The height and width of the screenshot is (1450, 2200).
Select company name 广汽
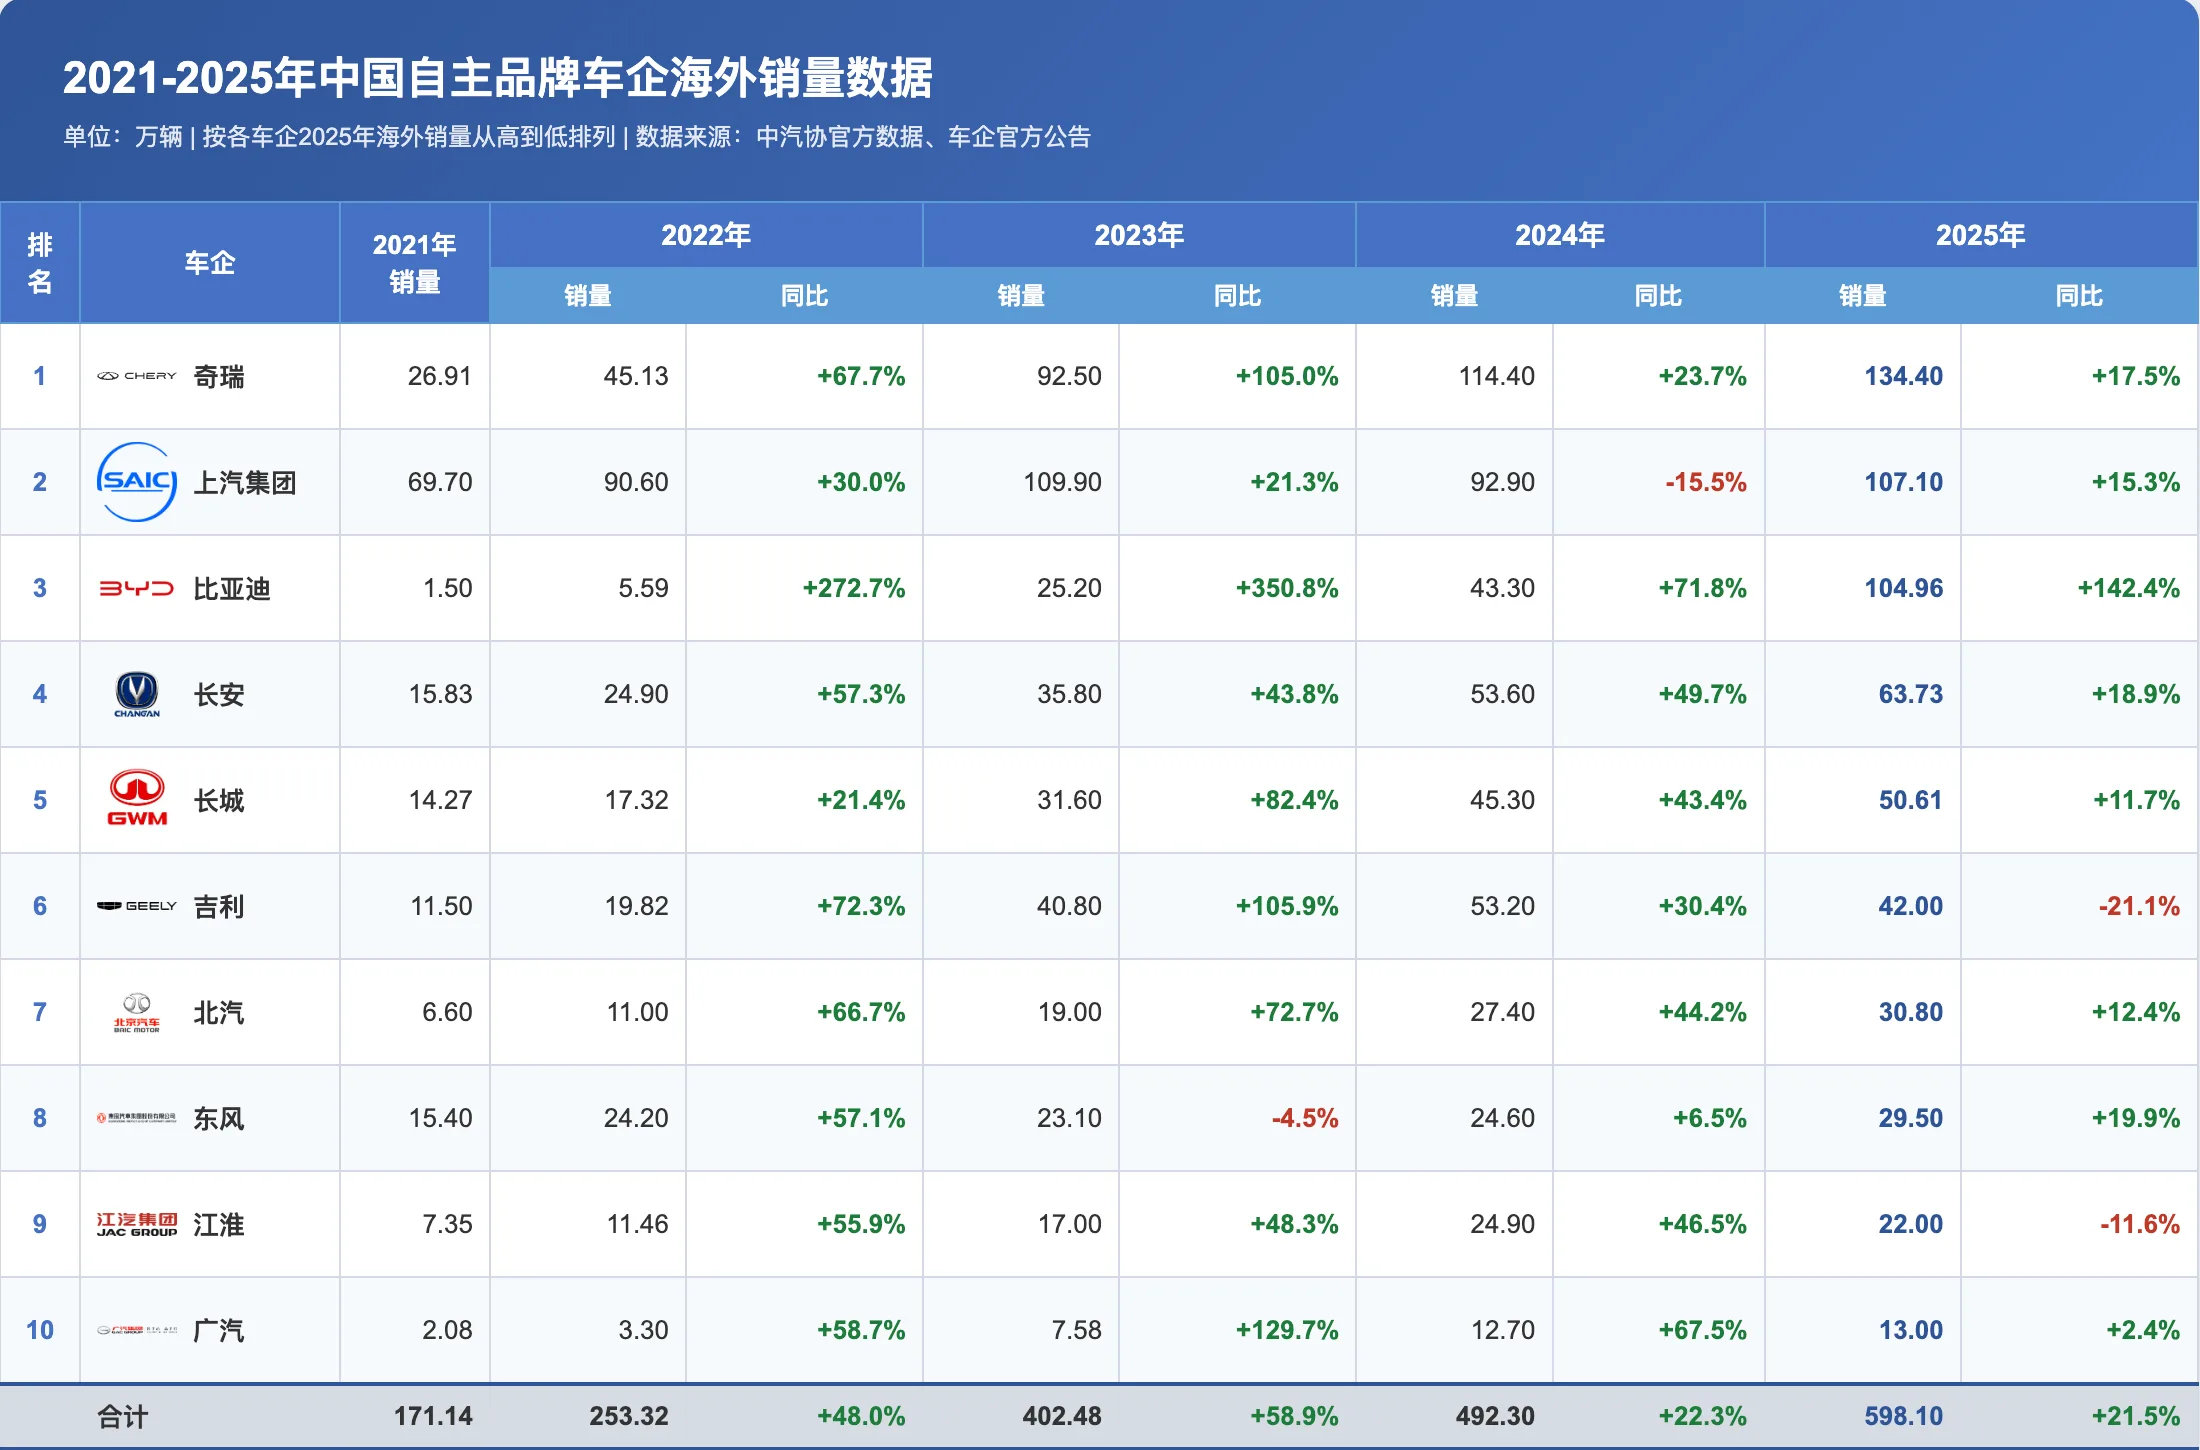click(x=219, y=1331)
